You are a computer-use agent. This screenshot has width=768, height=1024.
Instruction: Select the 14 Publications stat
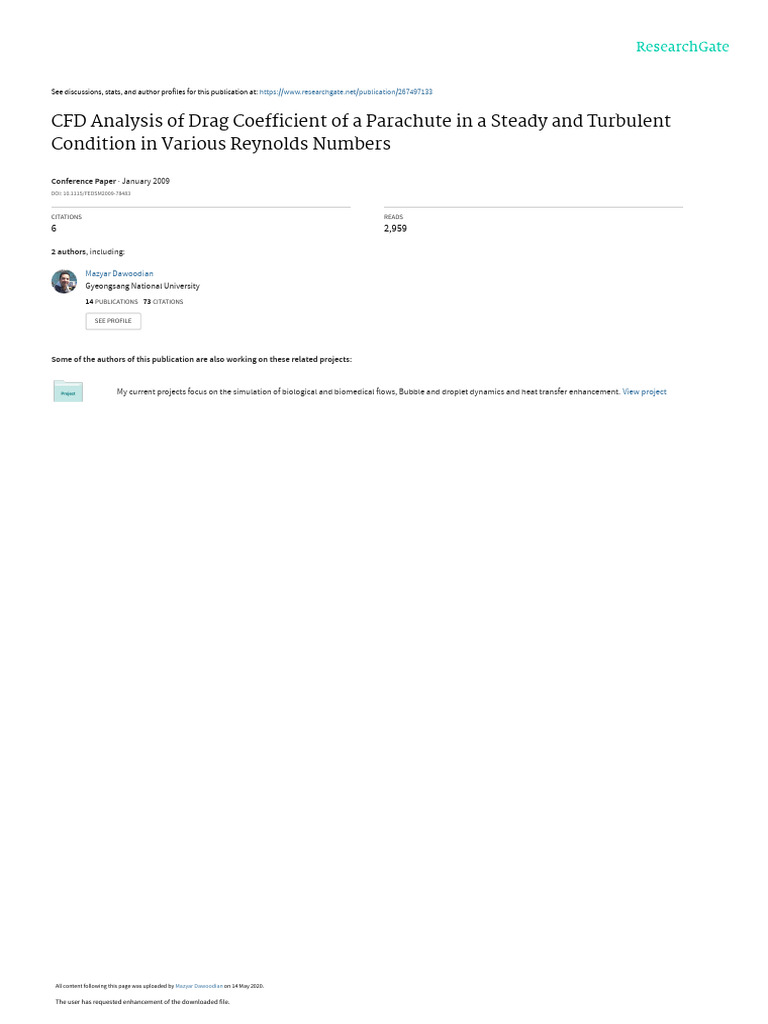click(x=112, y=301)
